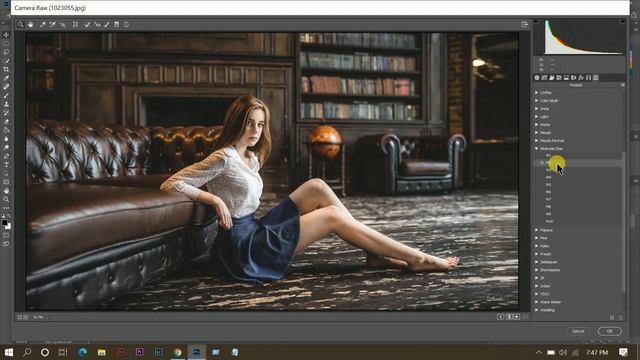Select the Targeted Adjustment tool
Viewport: 640px width, 360px height.
(x=62, y=24)
